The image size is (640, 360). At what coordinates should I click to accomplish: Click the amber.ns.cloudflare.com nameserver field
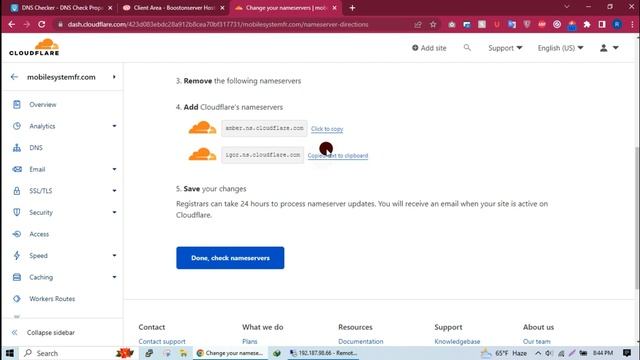(264, 128)
